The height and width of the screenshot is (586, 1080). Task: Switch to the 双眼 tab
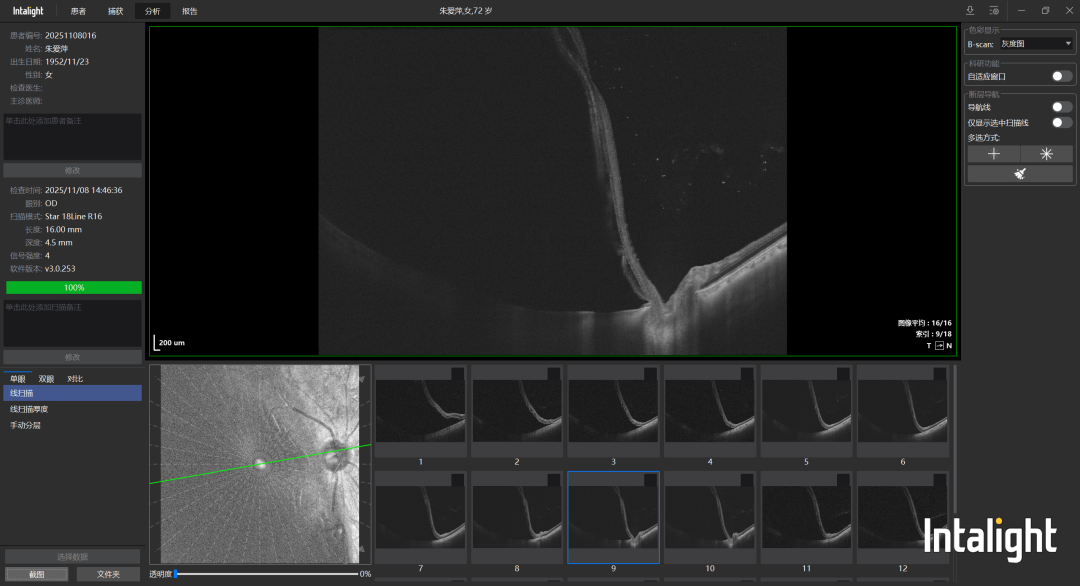coord(47,379)
